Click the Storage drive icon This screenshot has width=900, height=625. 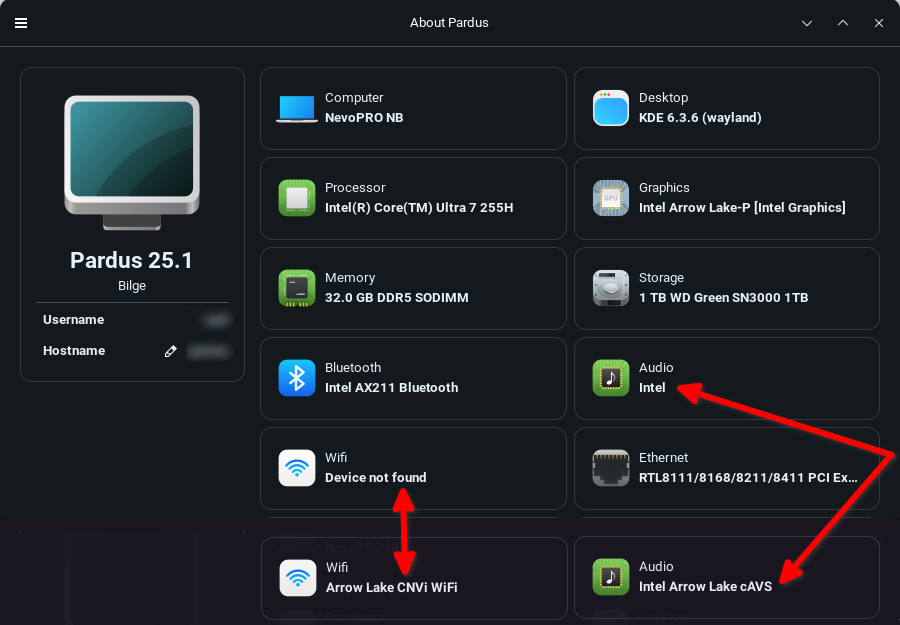611,288
